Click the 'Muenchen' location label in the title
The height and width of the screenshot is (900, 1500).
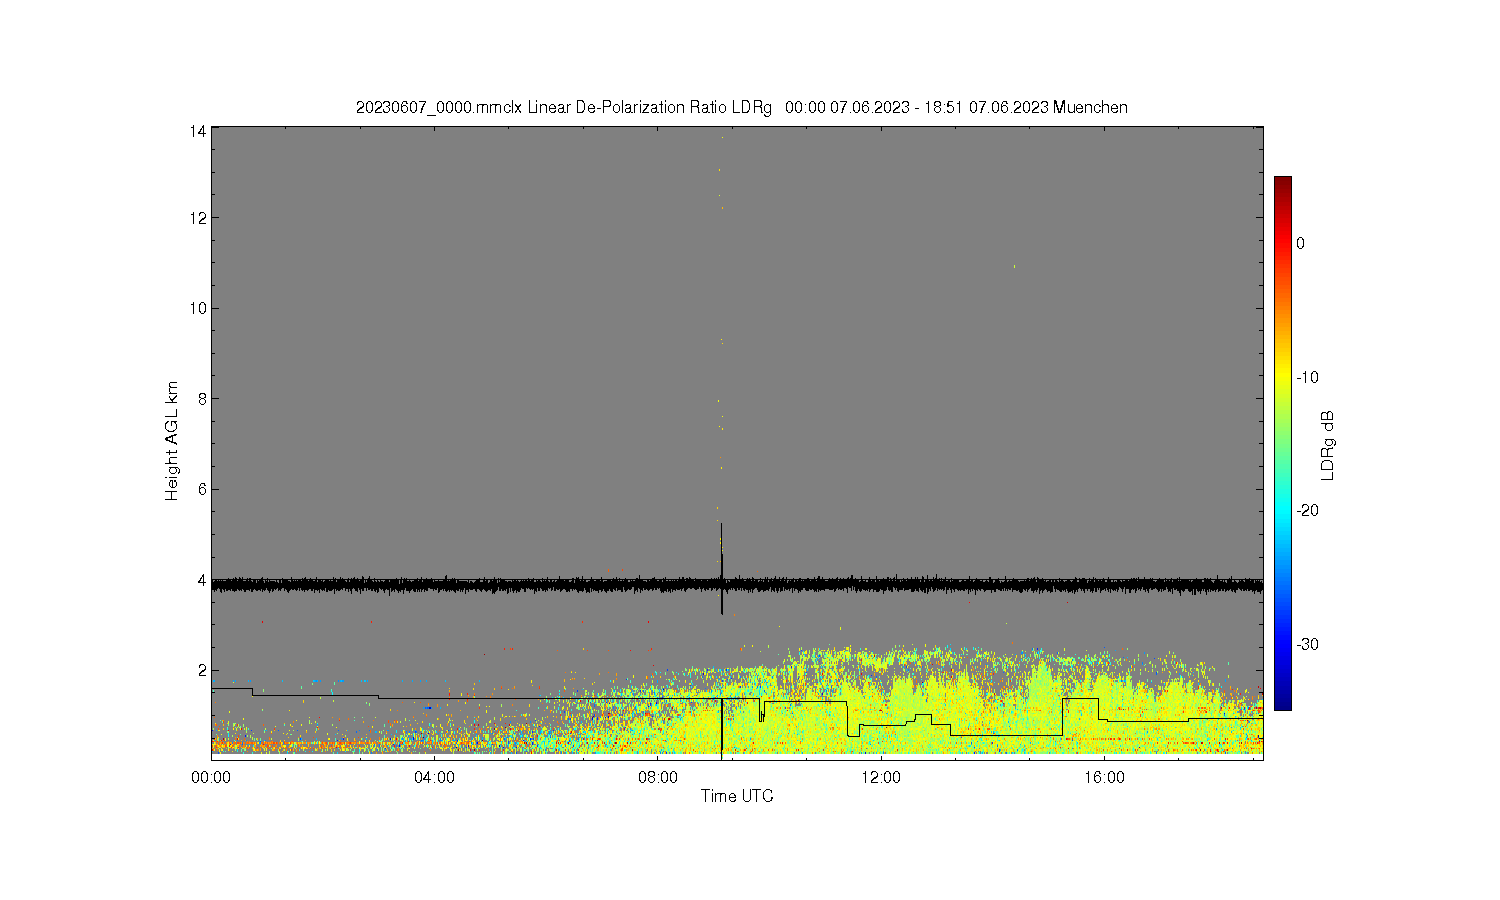pyautogui.click(x=1090, y=107)
